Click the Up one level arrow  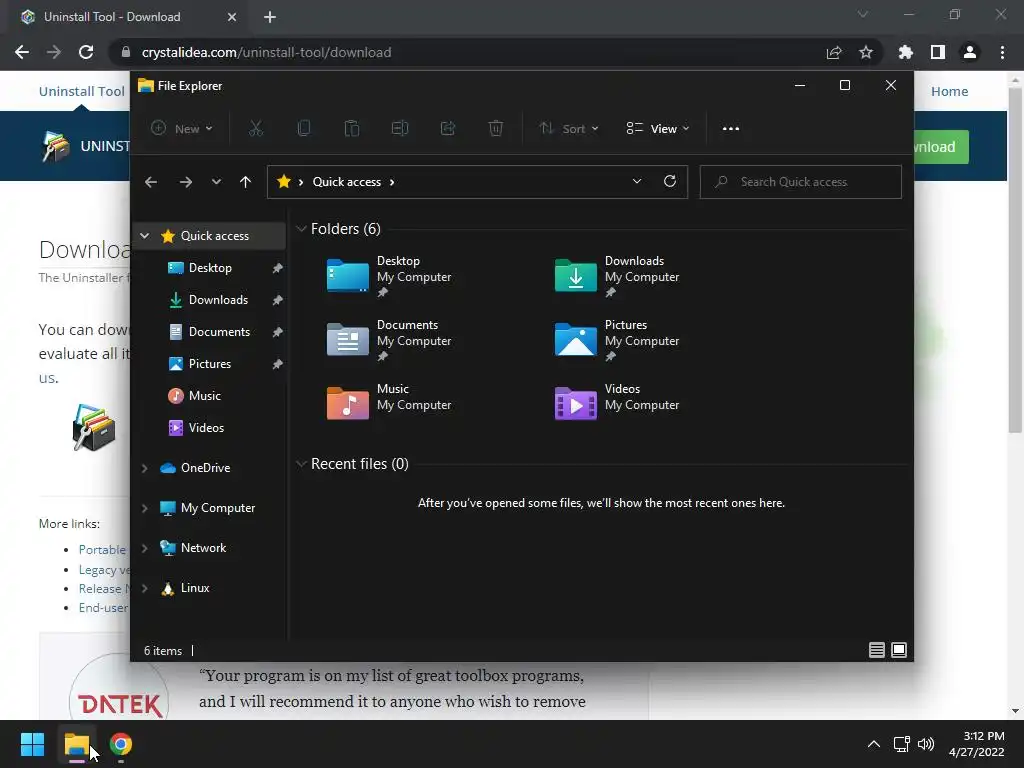(x=245, y=182)
